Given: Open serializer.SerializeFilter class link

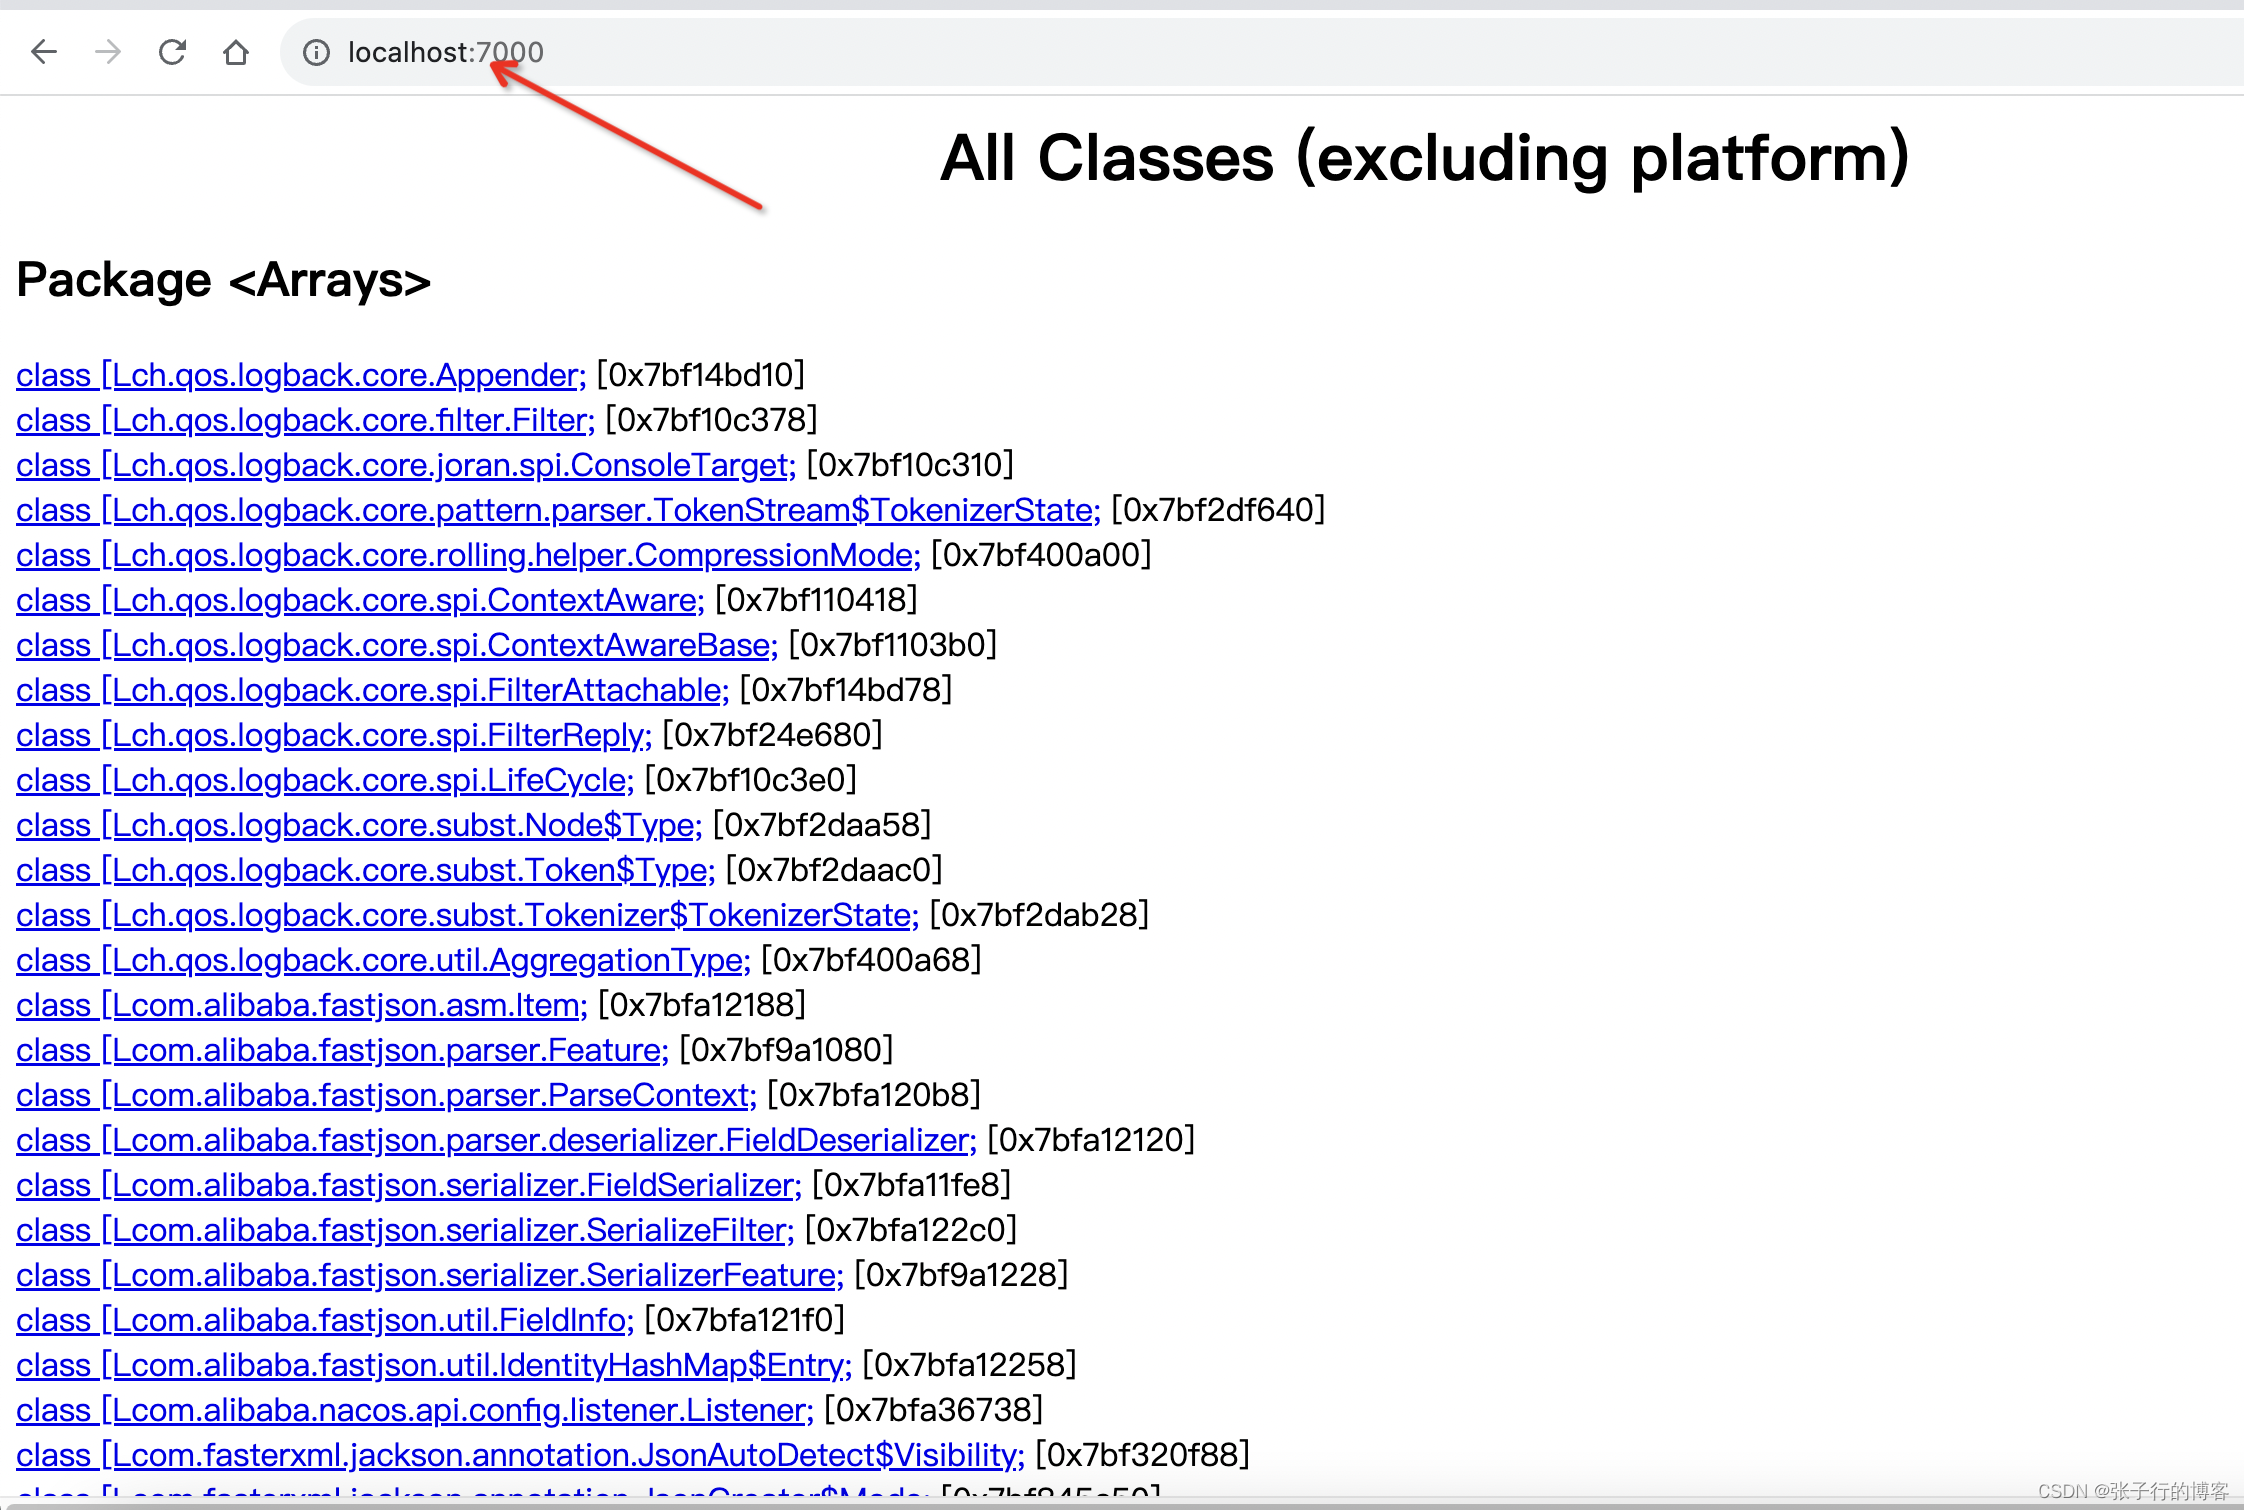Looking at the screenshot, I should point(405,1230).
